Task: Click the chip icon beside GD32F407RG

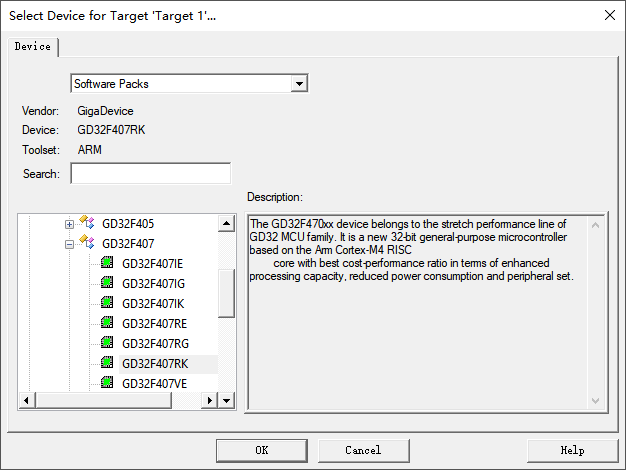Action: point(107,342)
